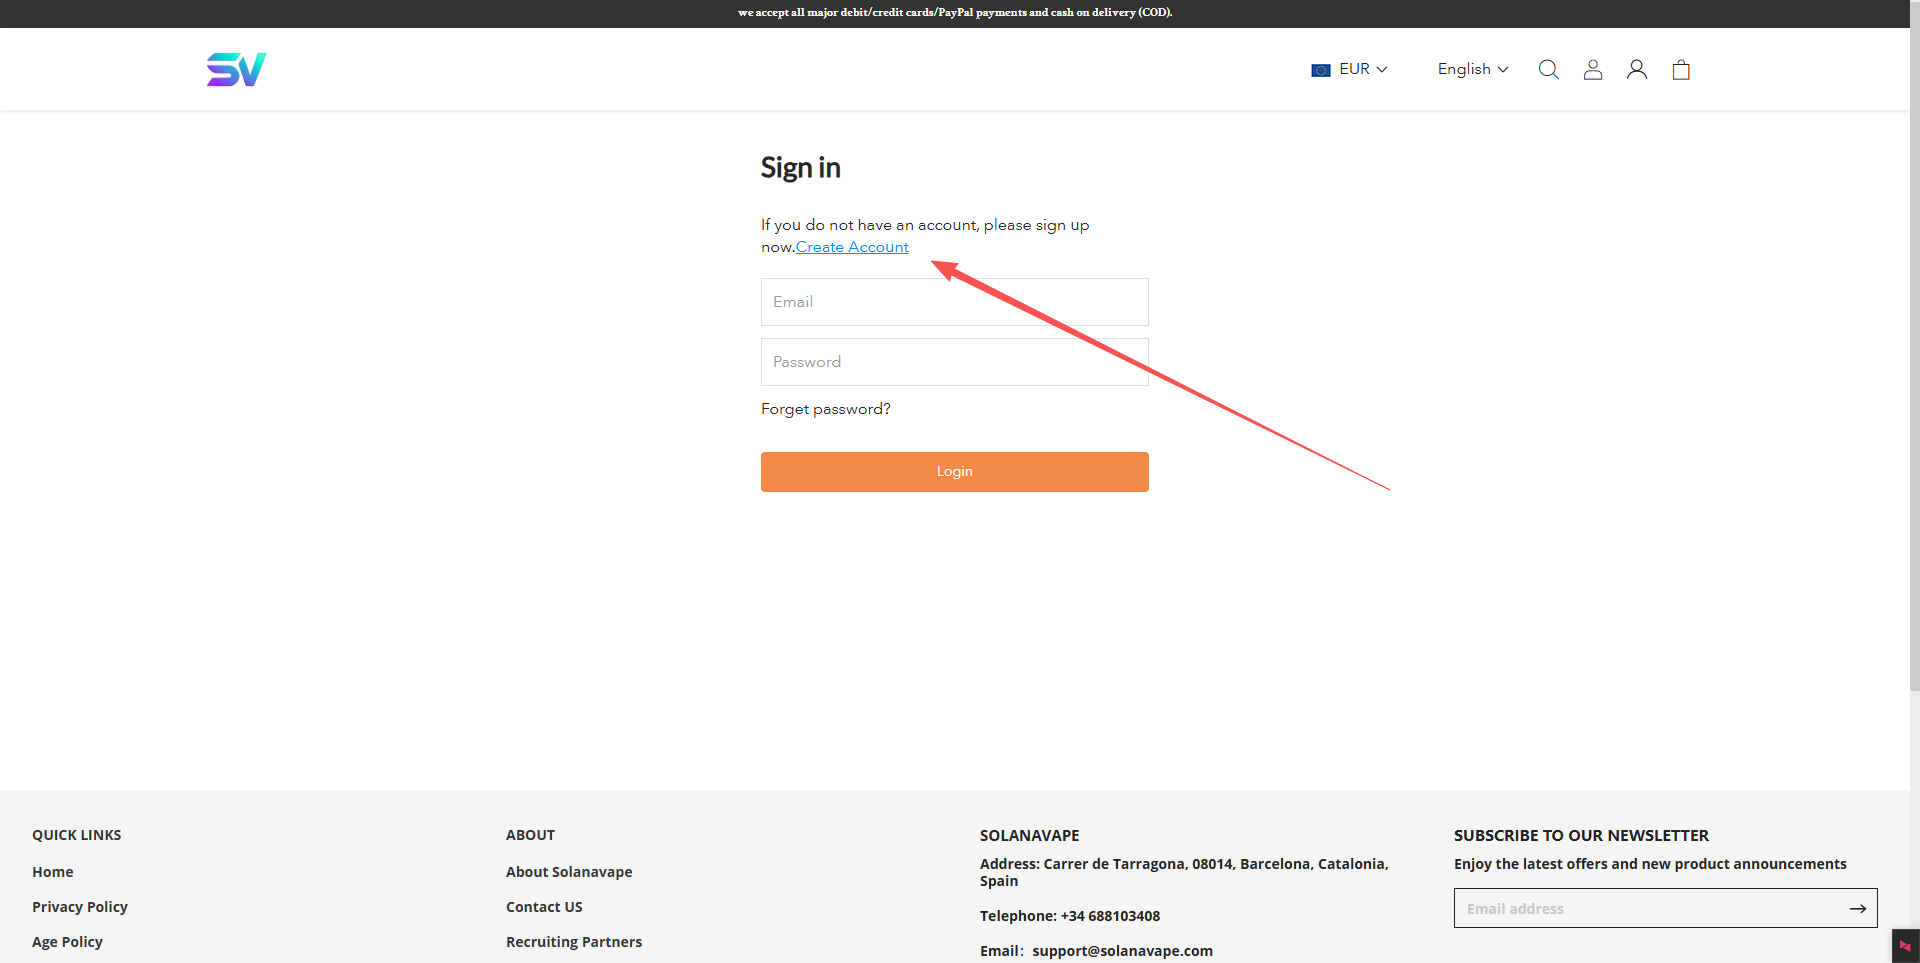Focus the Password input field
Screen dimensions: 1920x963
pos(954,362)
